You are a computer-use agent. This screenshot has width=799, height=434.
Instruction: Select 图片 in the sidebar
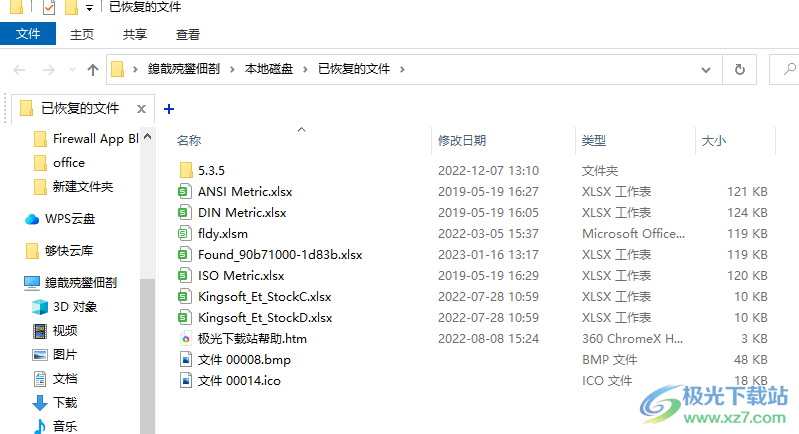[55, 355]
